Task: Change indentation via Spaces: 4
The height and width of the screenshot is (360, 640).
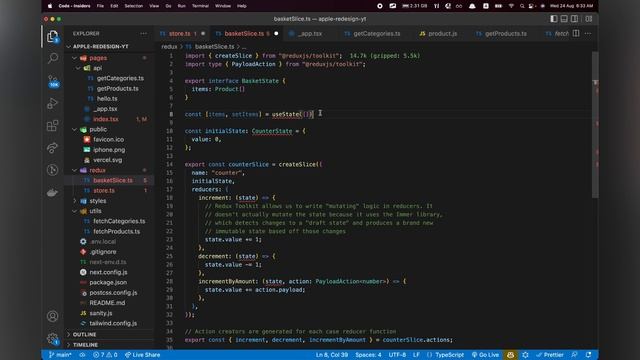Action: (368, 355)
